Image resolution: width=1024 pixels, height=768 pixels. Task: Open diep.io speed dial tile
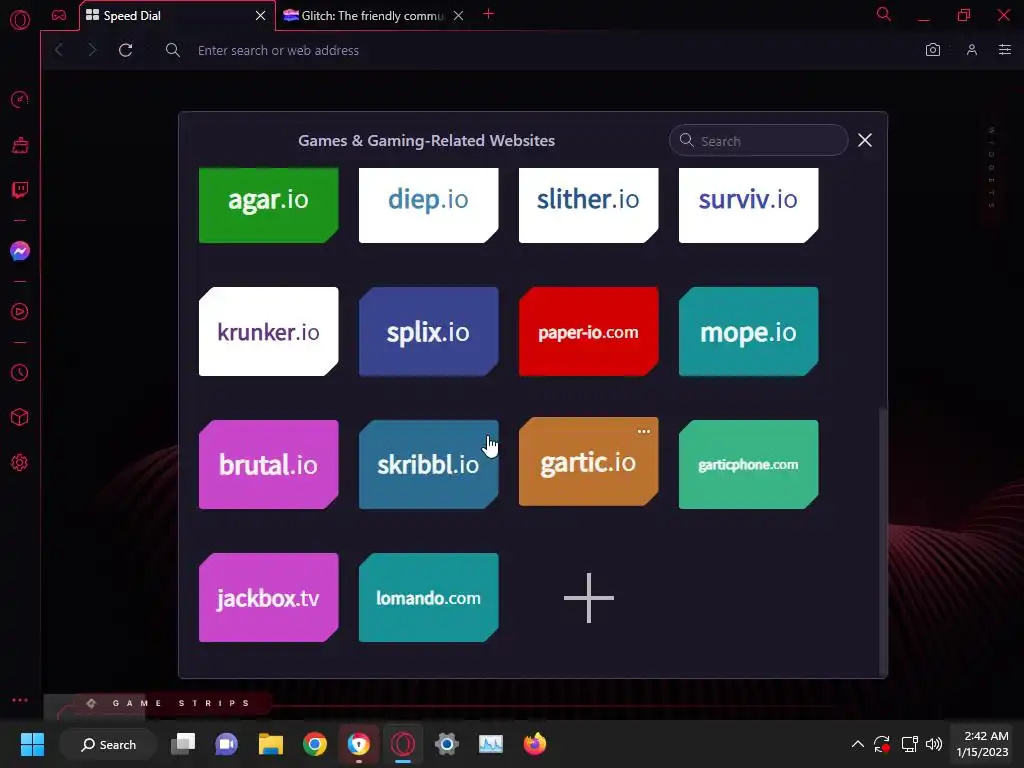(x=428, y=205)
